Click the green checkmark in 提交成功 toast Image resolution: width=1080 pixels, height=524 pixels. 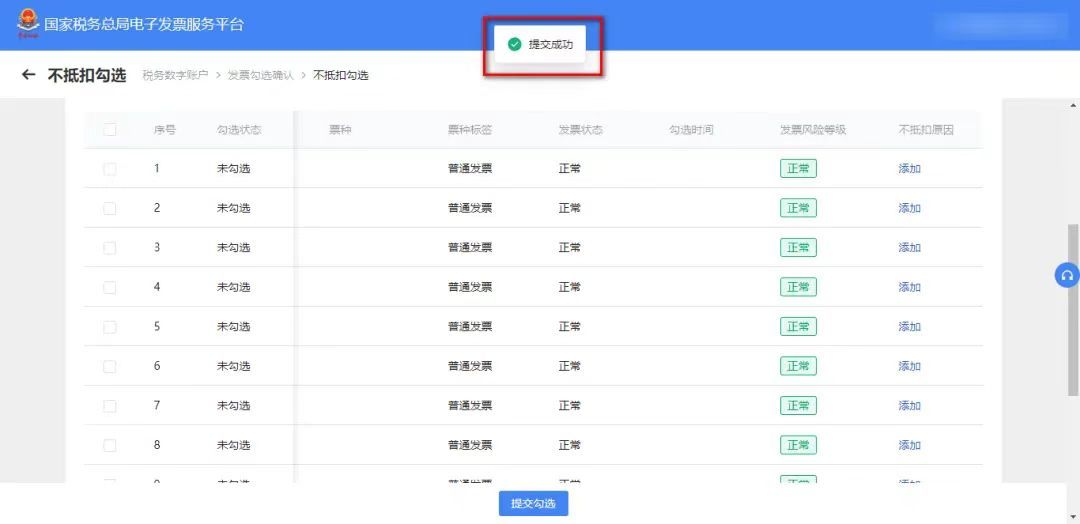point(514,44)
